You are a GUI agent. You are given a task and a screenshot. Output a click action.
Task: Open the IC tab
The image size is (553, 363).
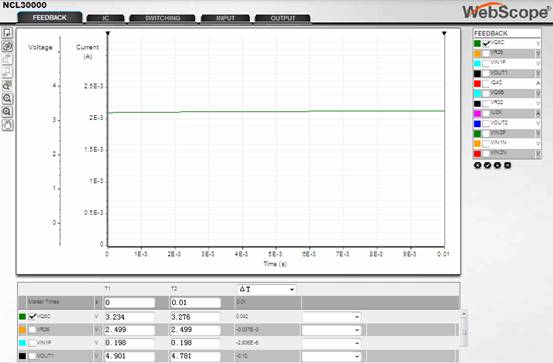pos(105,18)
